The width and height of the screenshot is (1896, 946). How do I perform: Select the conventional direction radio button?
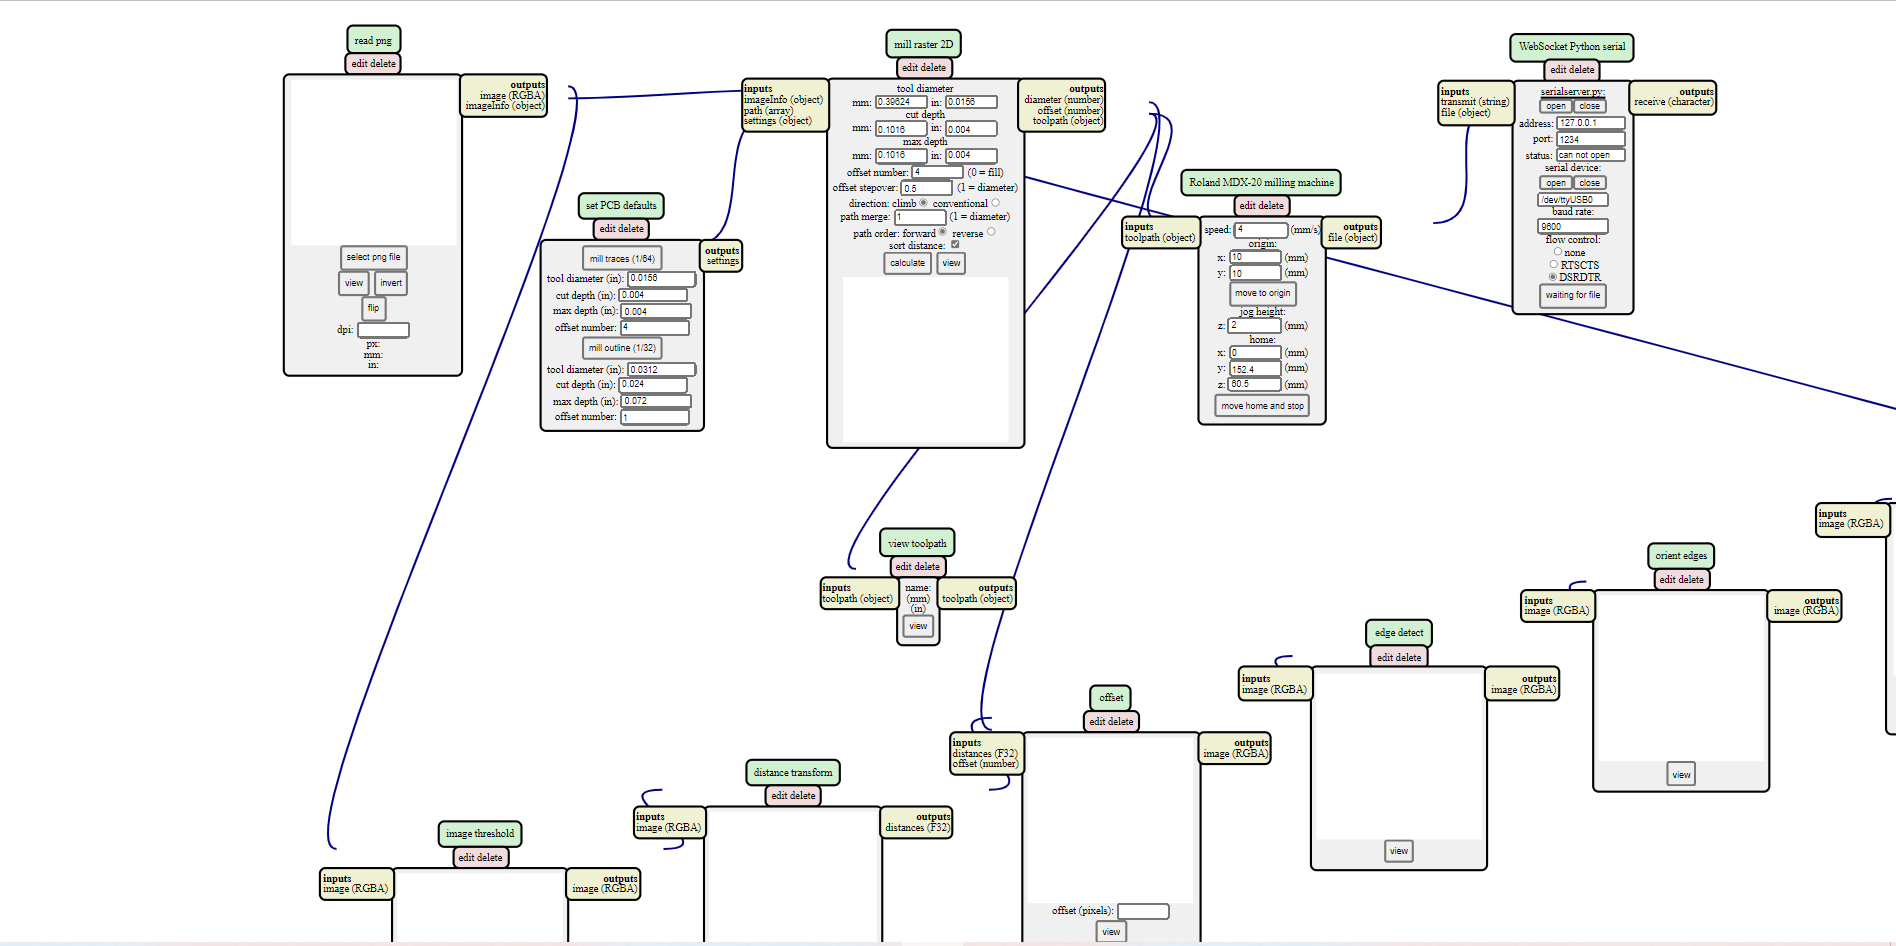[995, 203]
